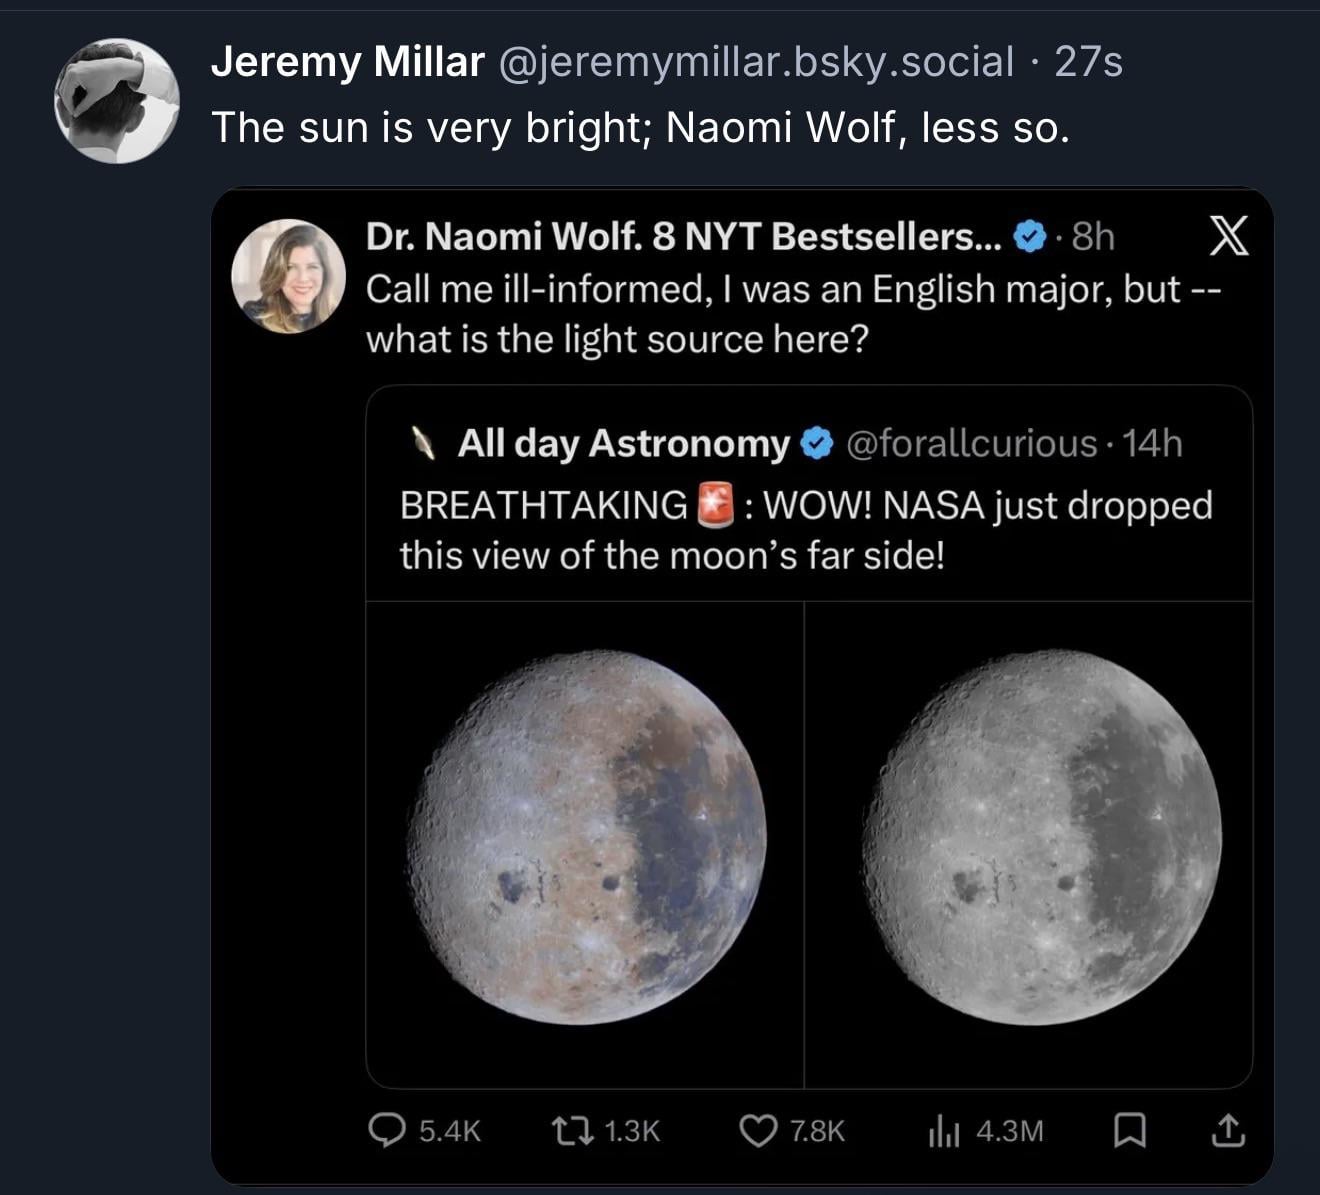
Task: Open the grayscale moon image
Action: [x=1040, y=837]
